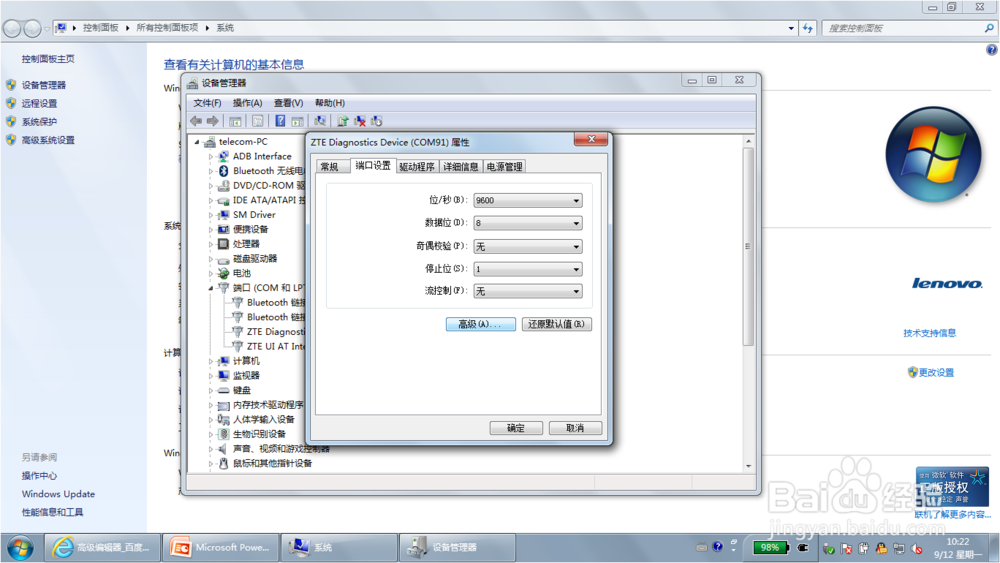This screenshot has width=1000, height=563.
Task: Expand the ADB Interface tree node
Action: pos(210,156)
